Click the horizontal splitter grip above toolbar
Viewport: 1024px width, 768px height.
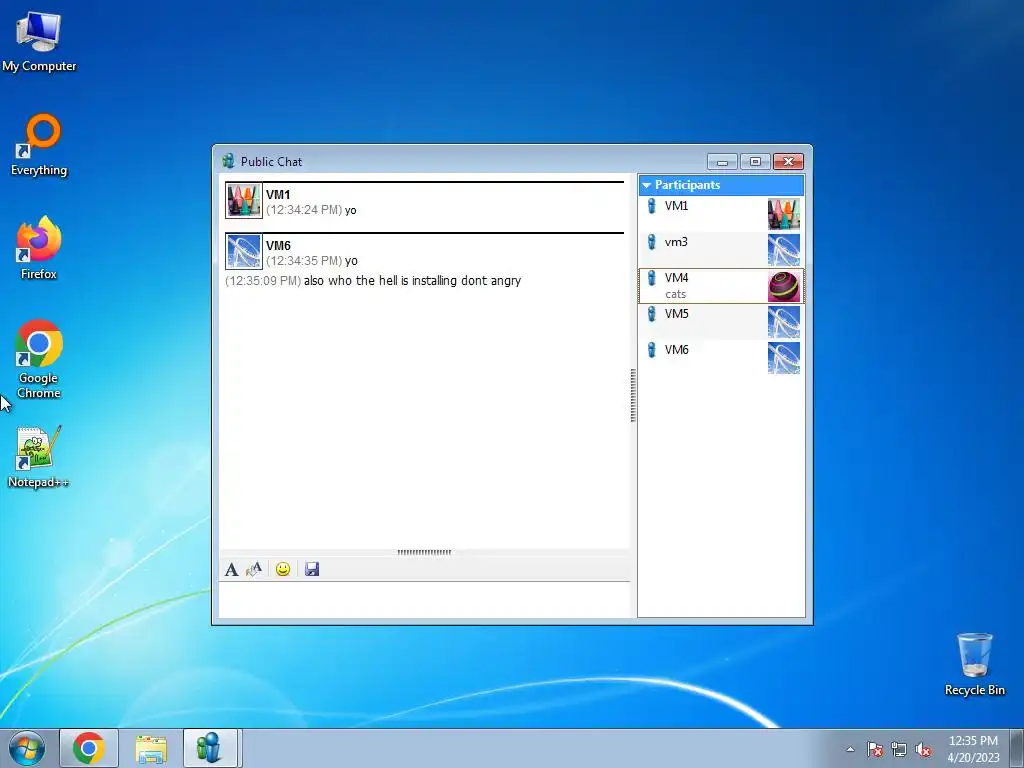point(424,552)
